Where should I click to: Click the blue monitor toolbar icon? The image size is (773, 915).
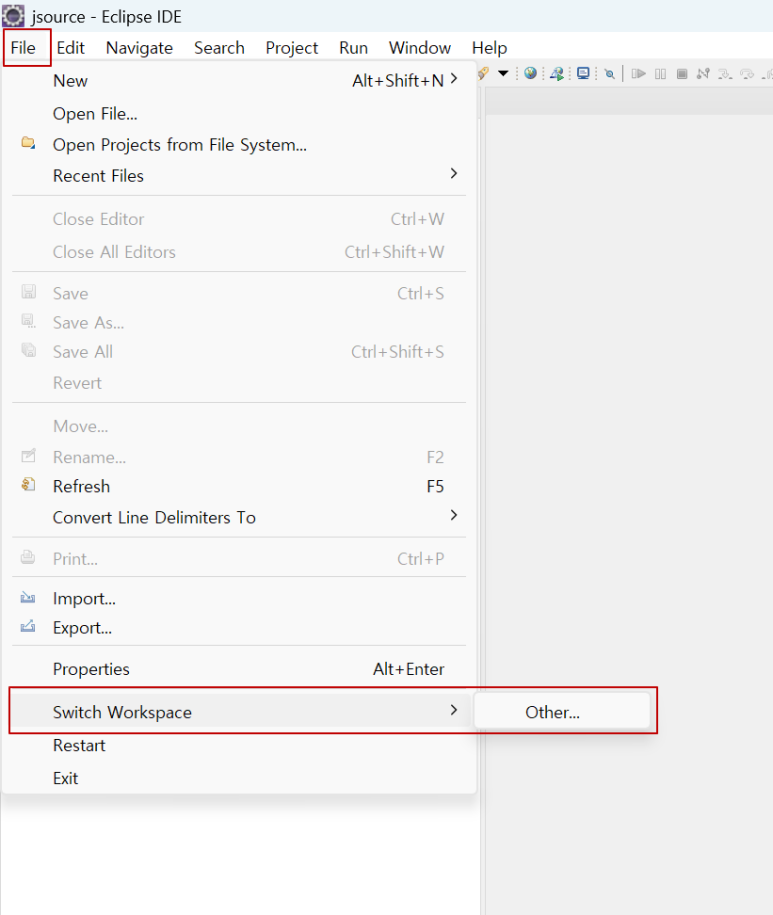(583, 74)
